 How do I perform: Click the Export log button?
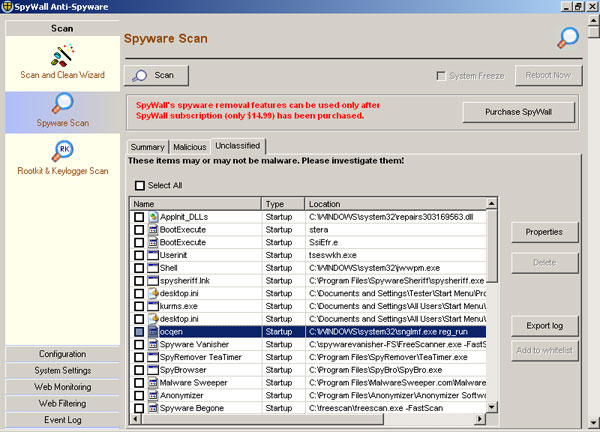(544, 326)
